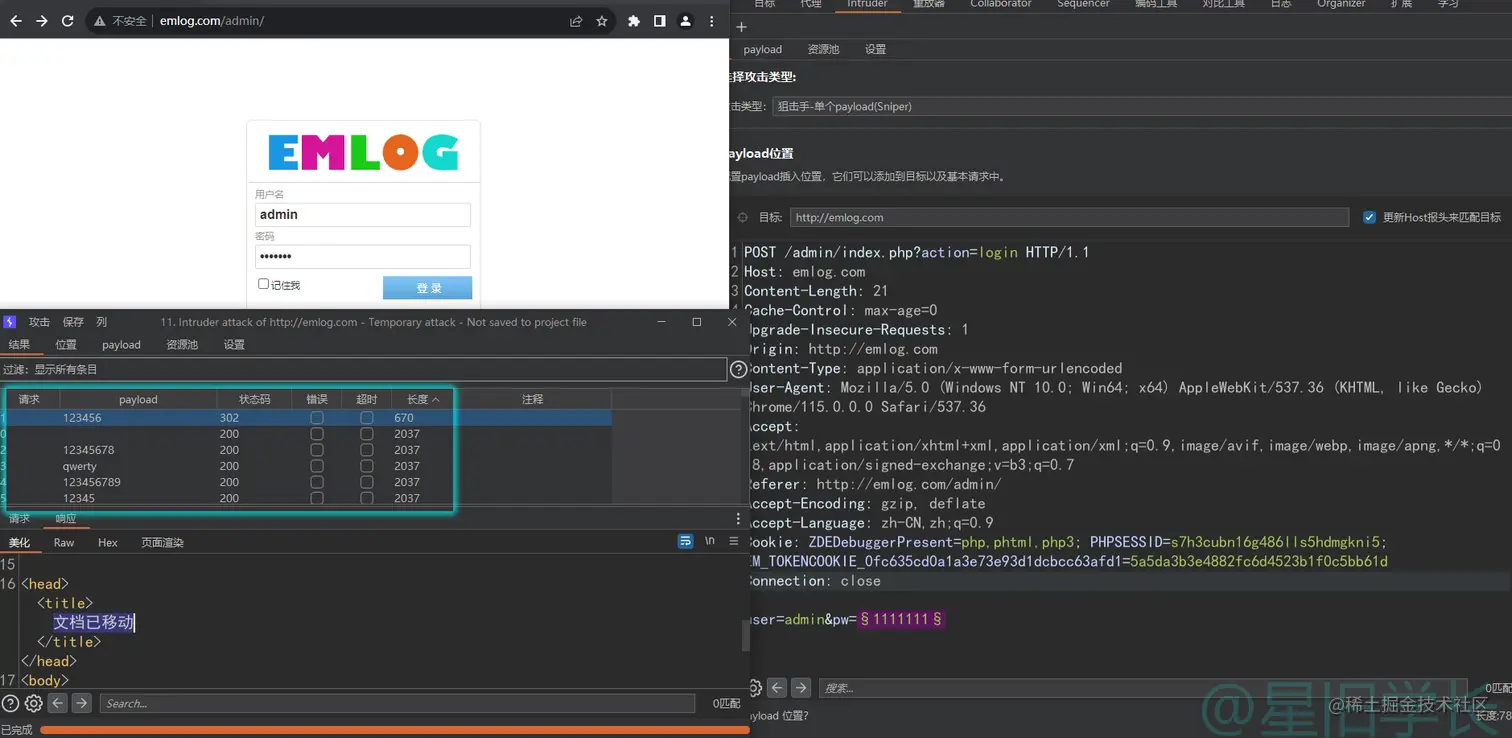Open the response viewer hamburger menu
This screenshot has height=738, width=1512.
point(734,542)
